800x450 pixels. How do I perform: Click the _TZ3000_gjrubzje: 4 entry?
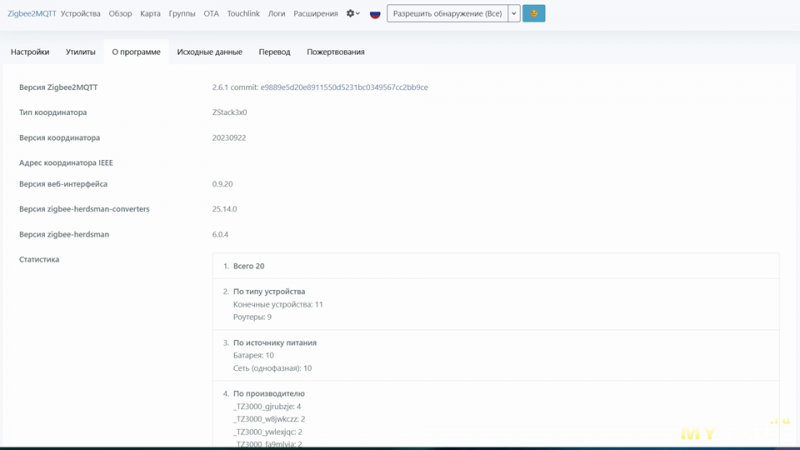tap(267, 407)
